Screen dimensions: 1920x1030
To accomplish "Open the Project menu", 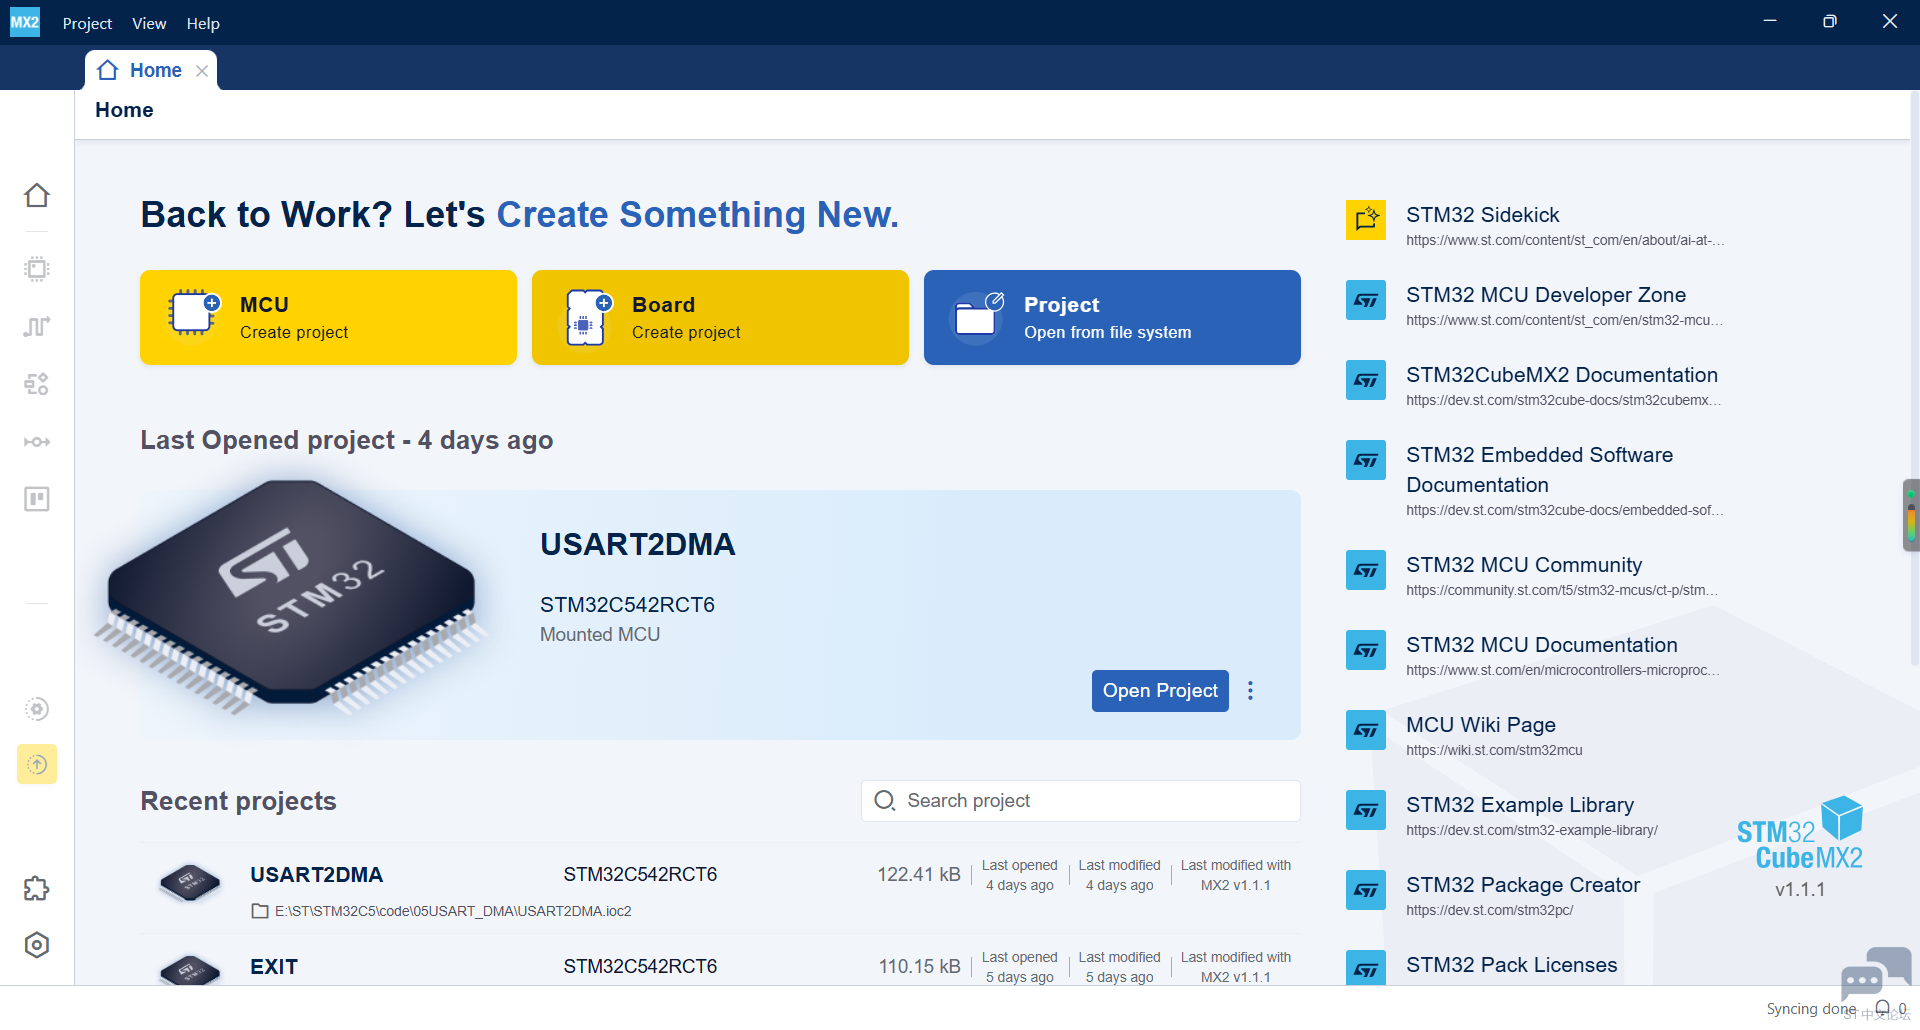I will coord(87,23).
